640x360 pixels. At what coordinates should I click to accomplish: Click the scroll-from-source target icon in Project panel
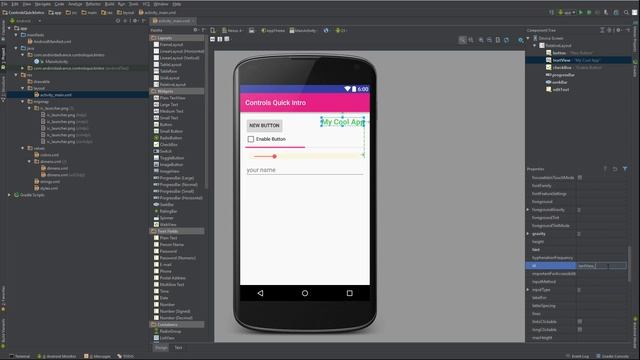[x=118, y=21]
